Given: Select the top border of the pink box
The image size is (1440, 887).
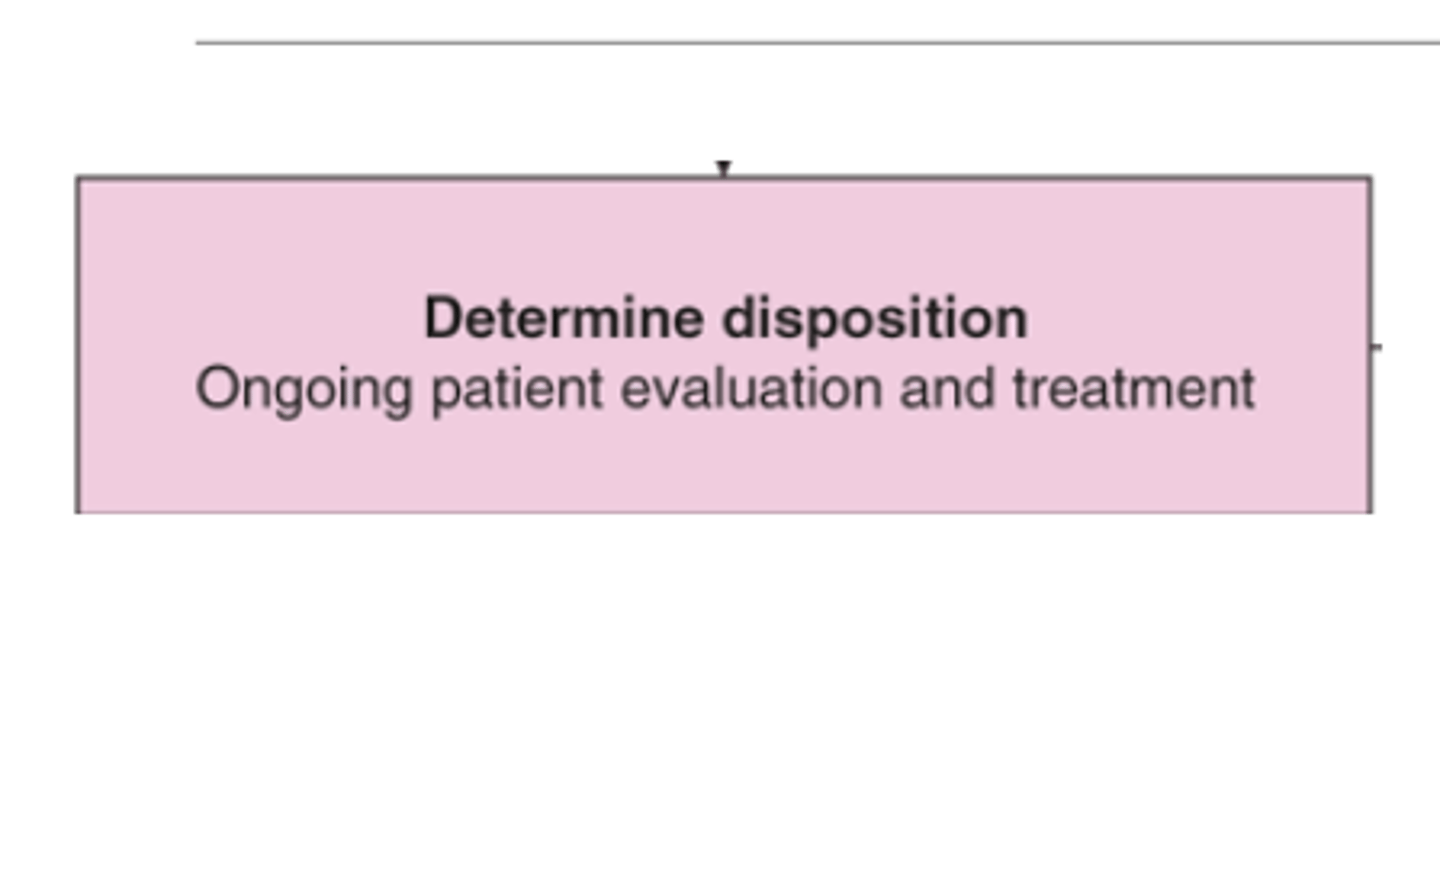Looking at the screenshot, I should tap(724, 179).
